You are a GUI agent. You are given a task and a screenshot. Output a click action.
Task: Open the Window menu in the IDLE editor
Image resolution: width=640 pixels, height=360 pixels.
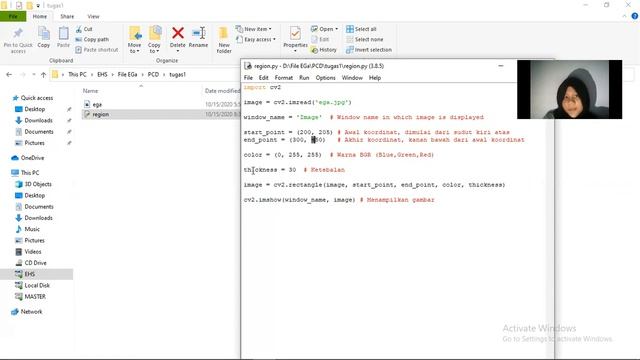352,78
